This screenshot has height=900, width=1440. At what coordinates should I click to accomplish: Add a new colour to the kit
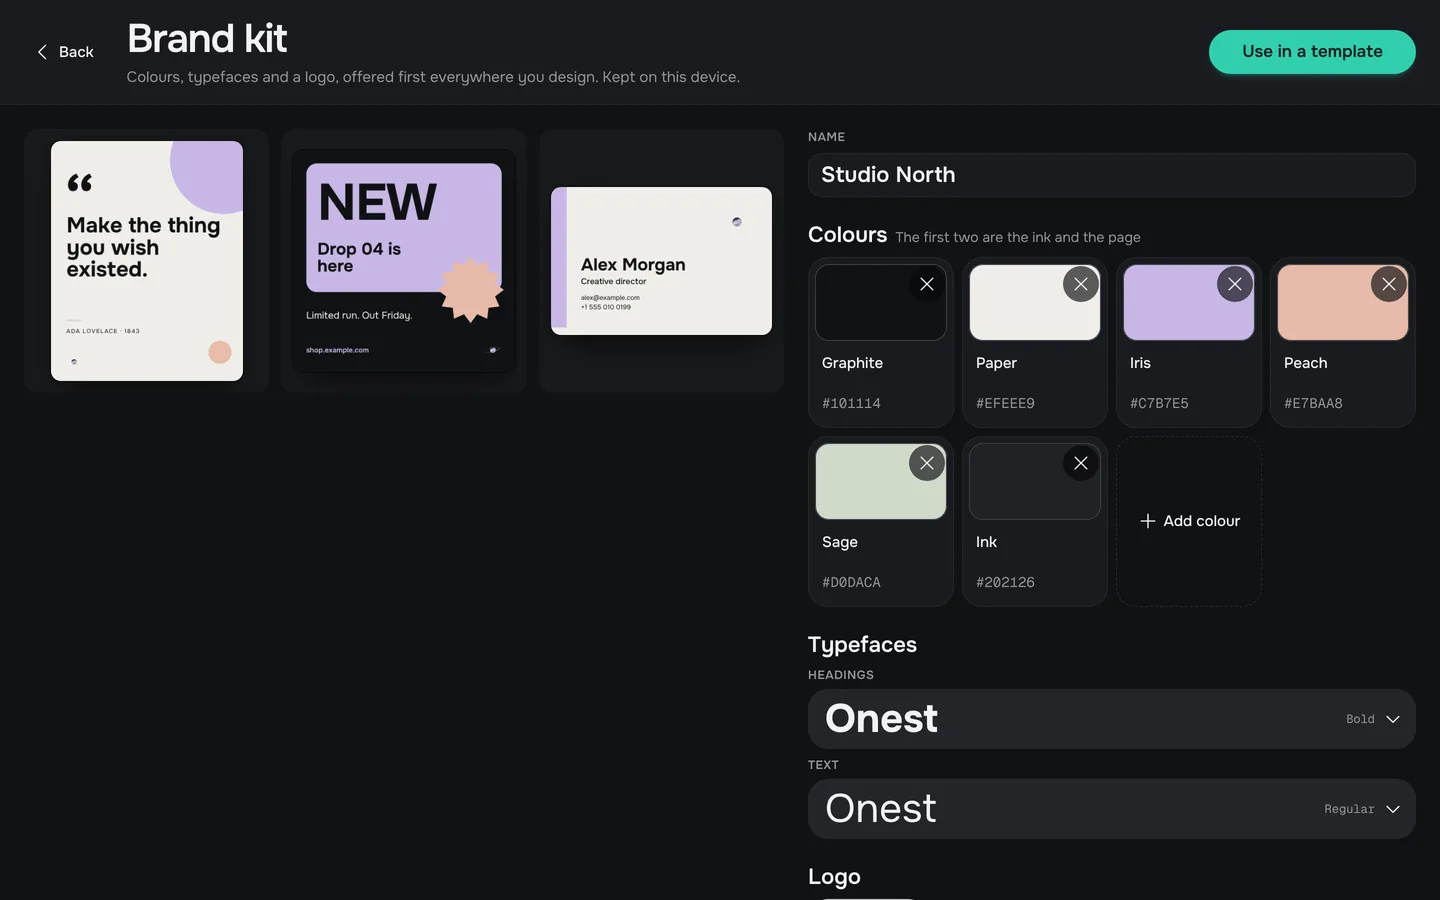click(x=1189, y=521)
